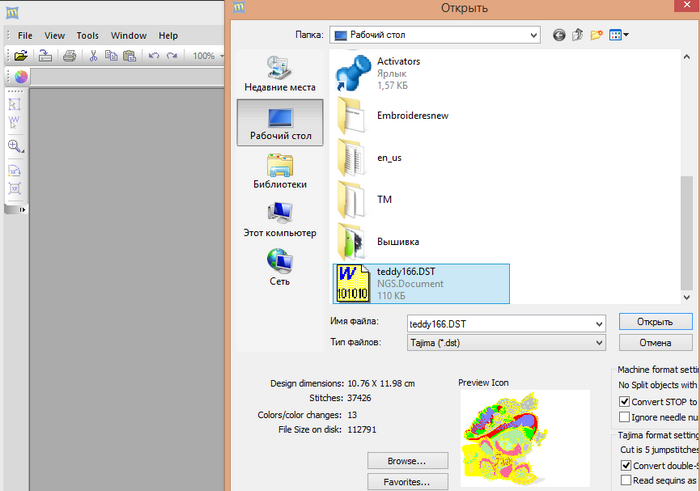Select the Вышивка folder
This screenshot has height=491, width=700.
point(421,241)
